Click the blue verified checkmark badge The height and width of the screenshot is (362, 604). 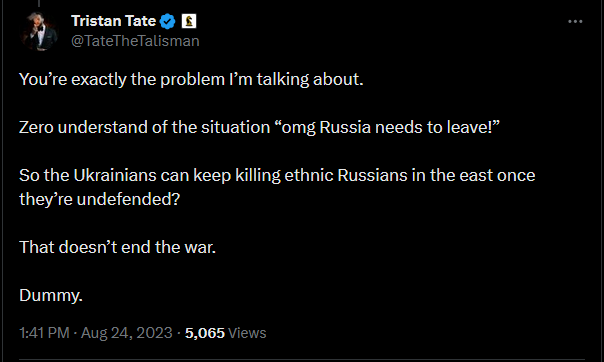click(168, 21)
